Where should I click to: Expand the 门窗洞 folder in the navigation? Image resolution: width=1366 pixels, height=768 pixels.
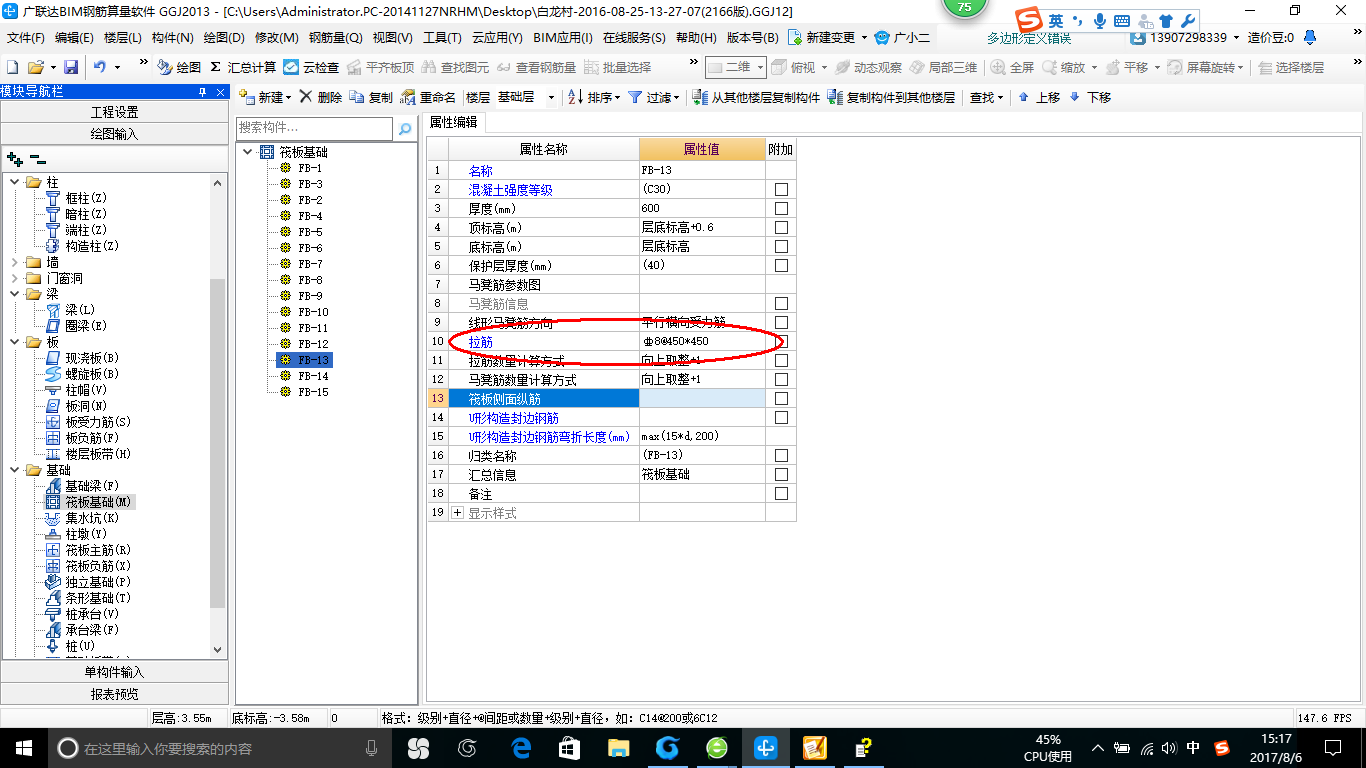14,278
